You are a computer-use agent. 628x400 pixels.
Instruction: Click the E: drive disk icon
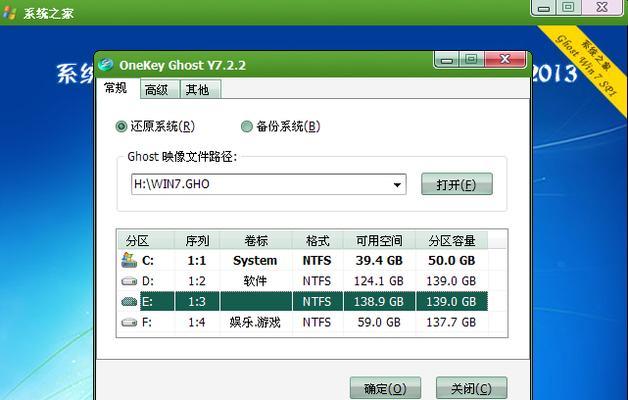129,302
